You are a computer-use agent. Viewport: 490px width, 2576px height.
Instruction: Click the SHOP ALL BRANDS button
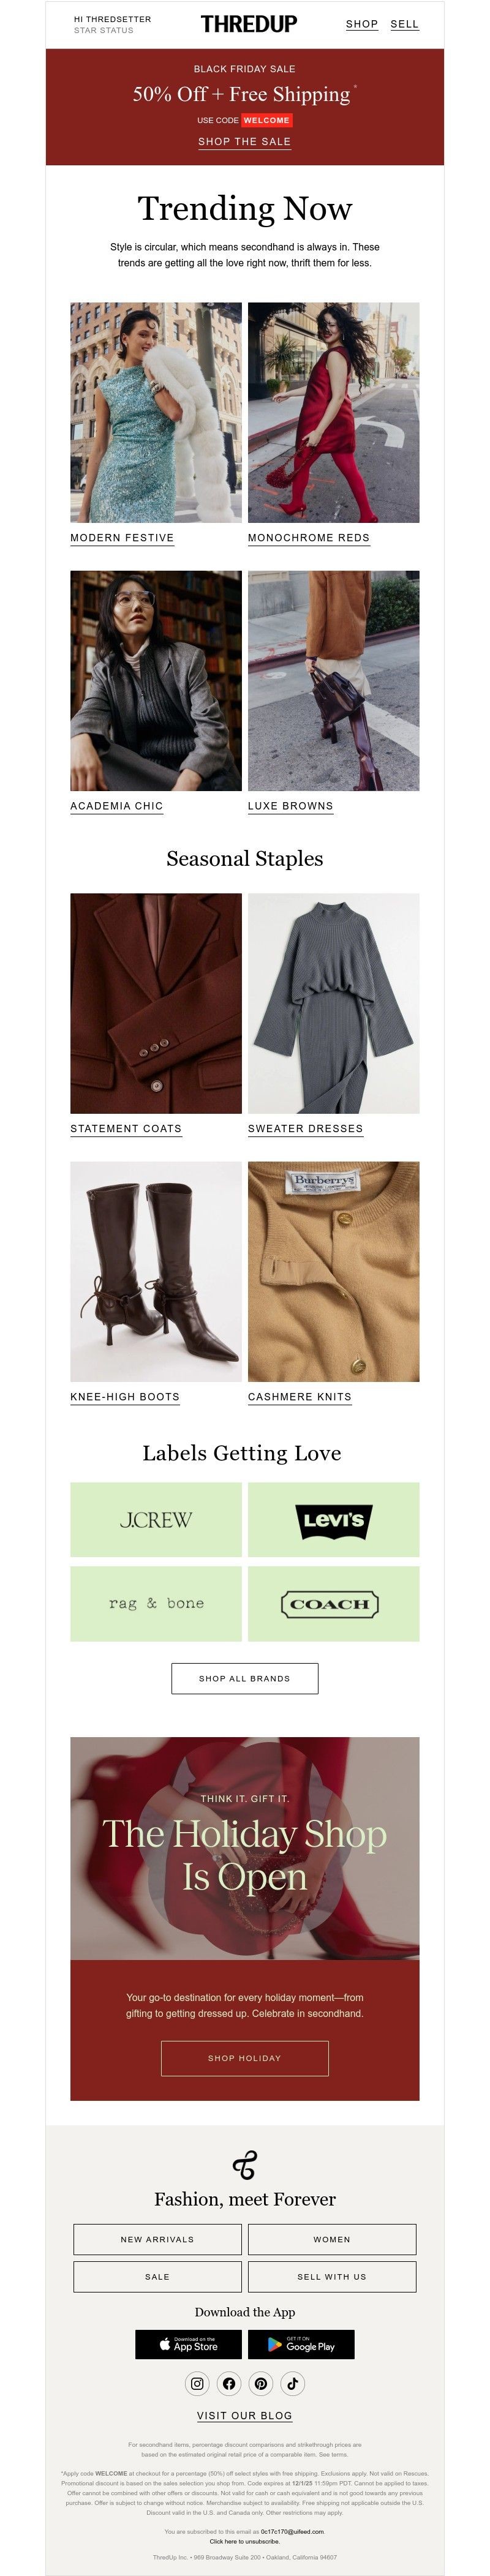coord(245,1679)
